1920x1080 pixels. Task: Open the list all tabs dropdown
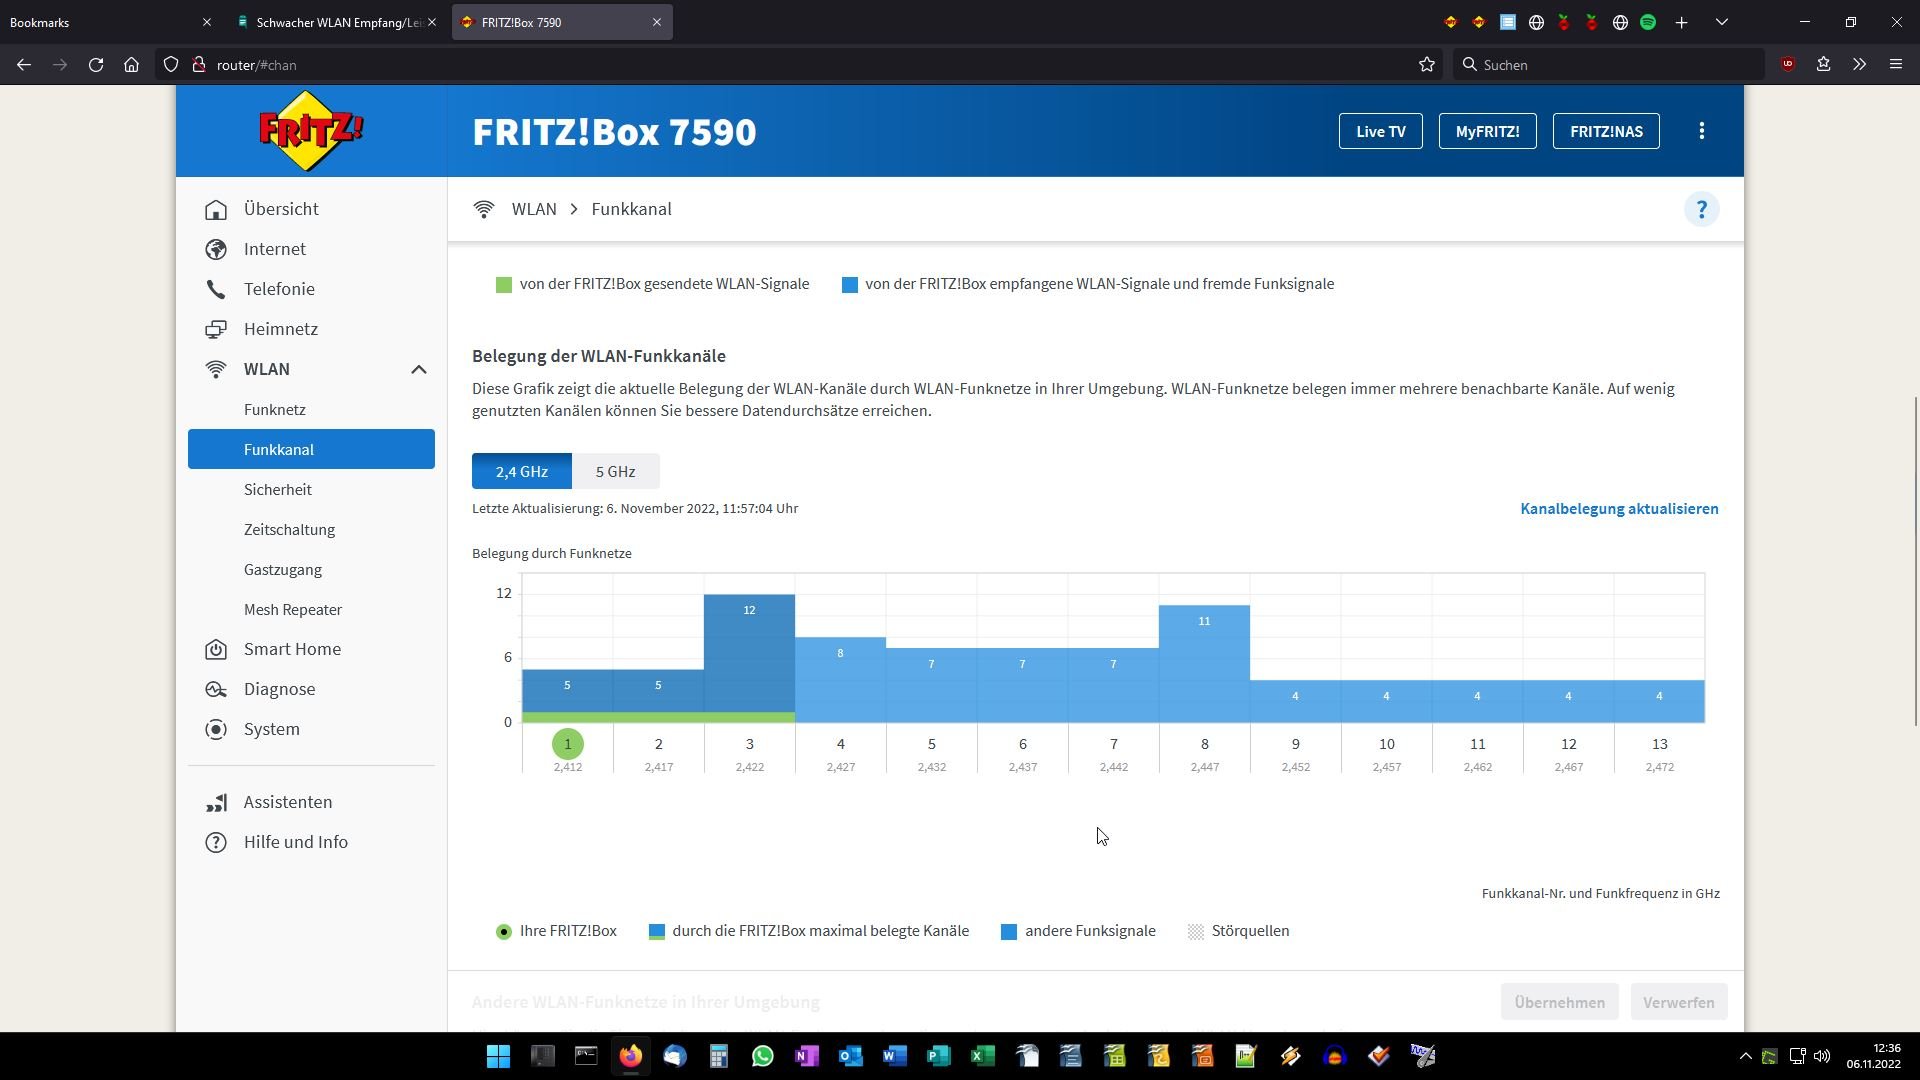[1721, 22]
